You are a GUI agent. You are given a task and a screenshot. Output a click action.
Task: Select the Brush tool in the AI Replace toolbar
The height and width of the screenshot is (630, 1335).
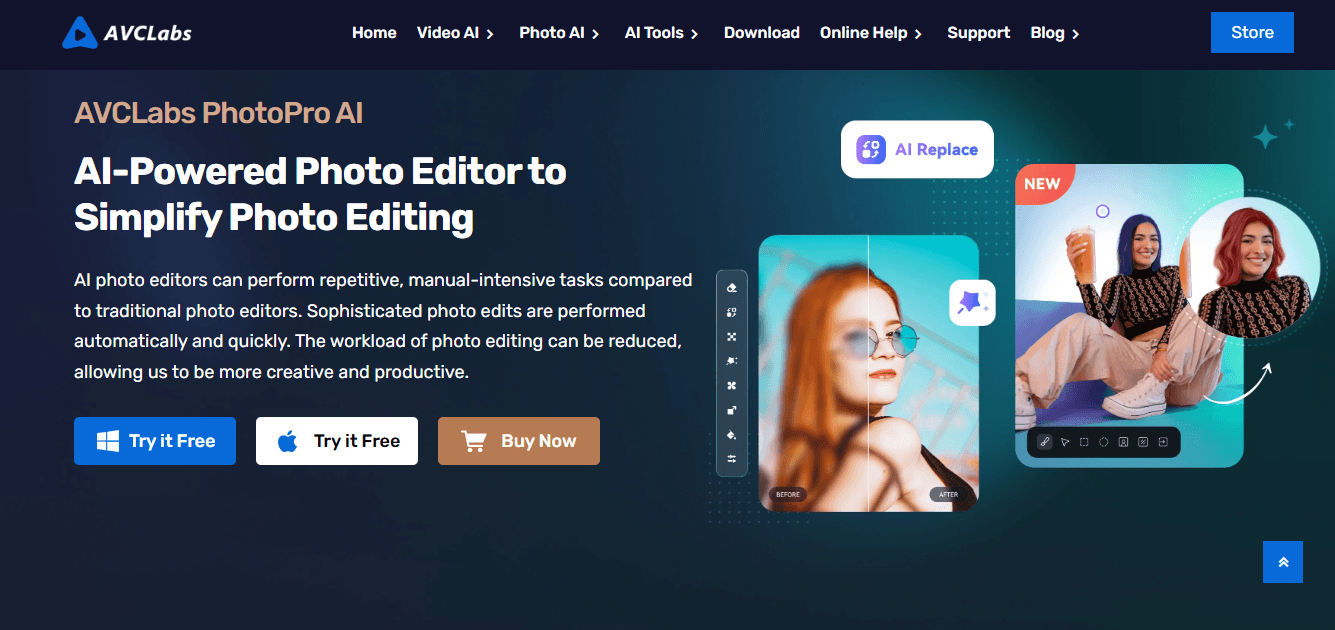tap(1045, 441)
